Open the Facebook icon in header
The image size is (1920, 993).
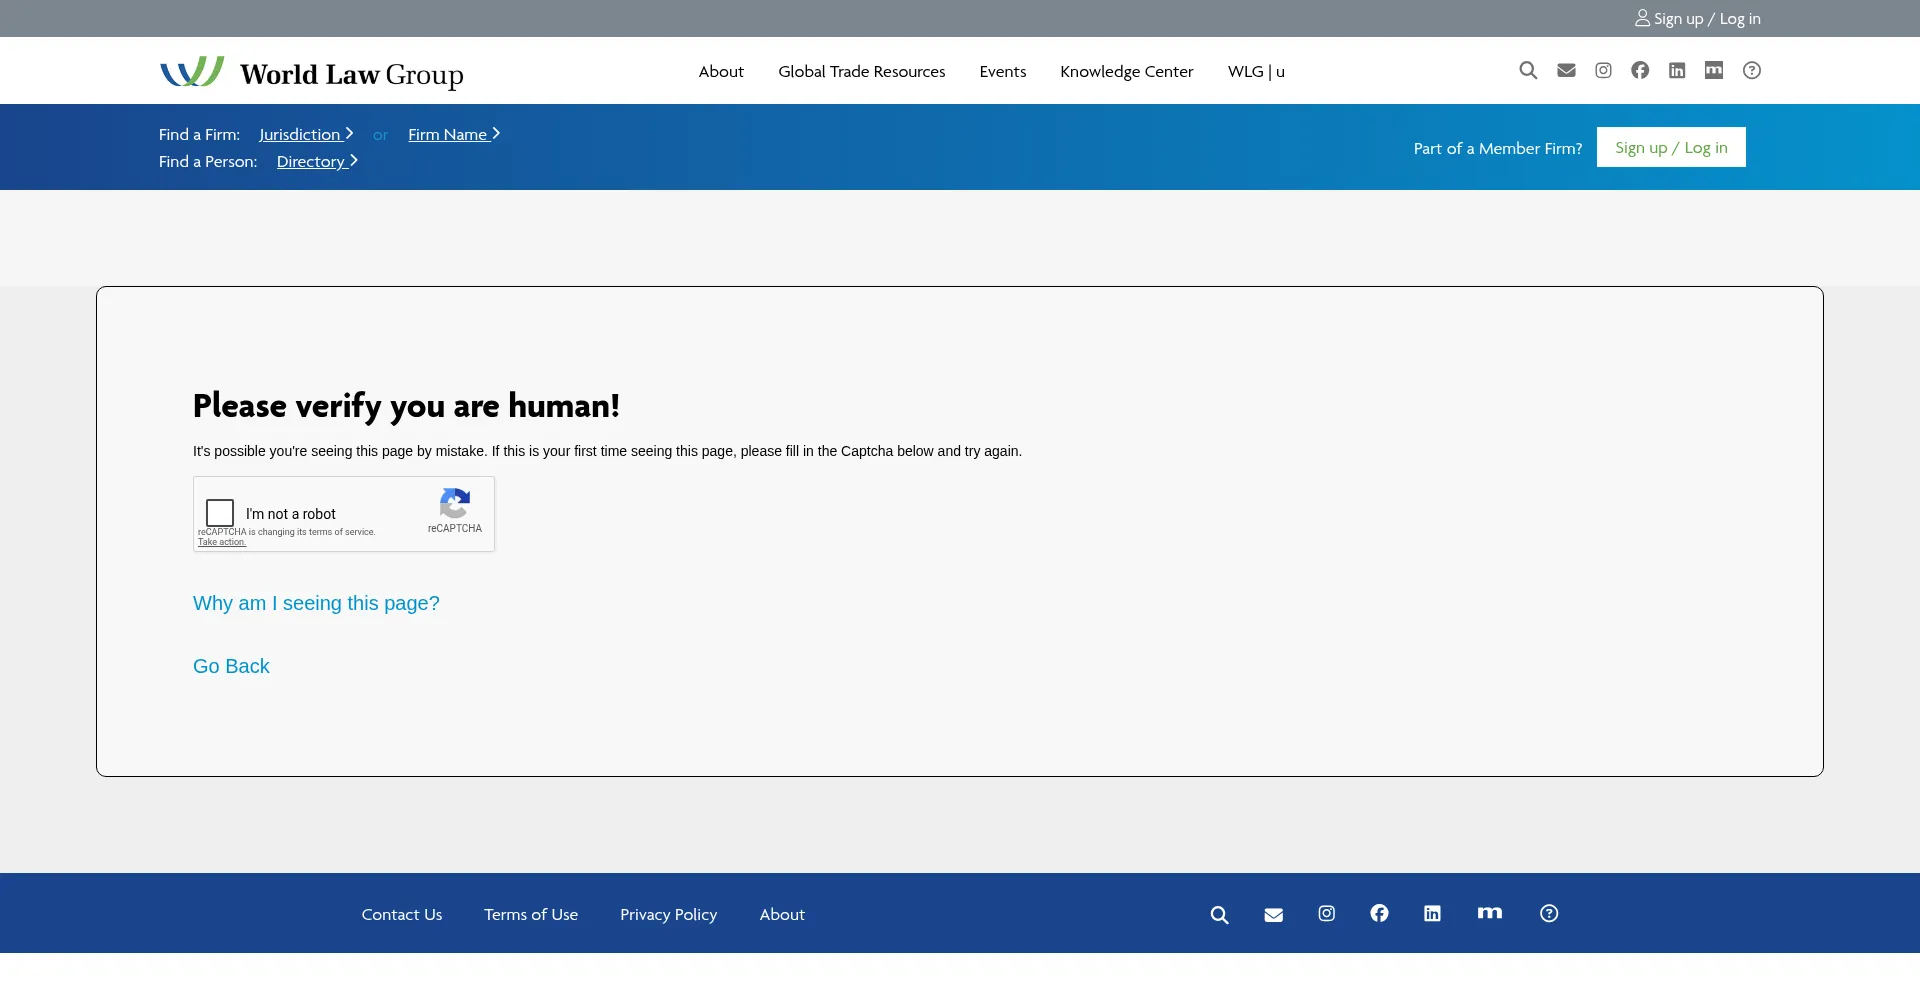click(x=1640, y=70)
